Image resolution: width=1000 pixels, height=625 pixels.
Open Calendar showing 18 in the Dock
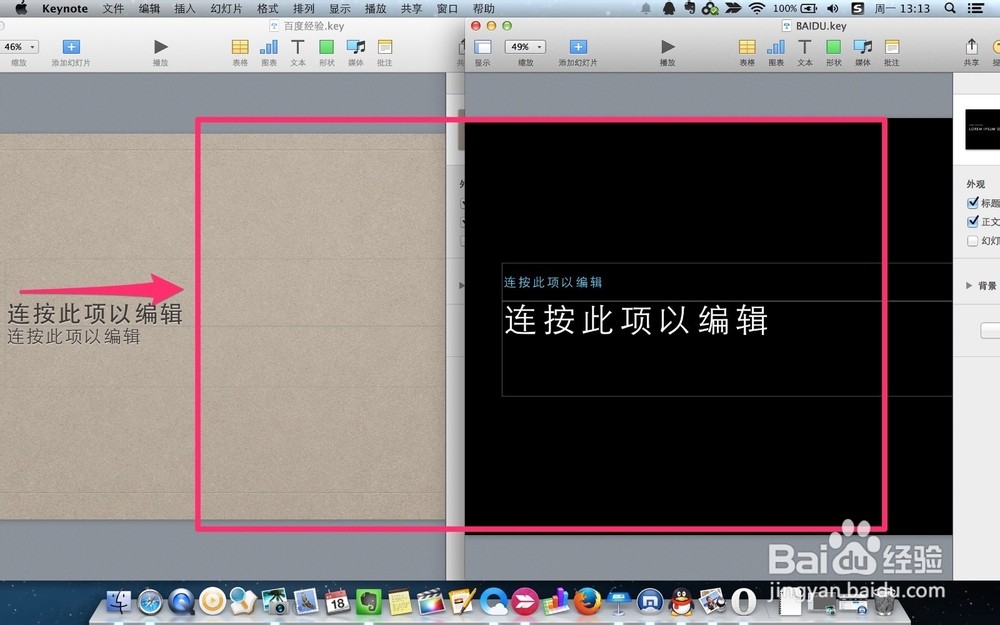pyautogui.click(x=337, y=601)
